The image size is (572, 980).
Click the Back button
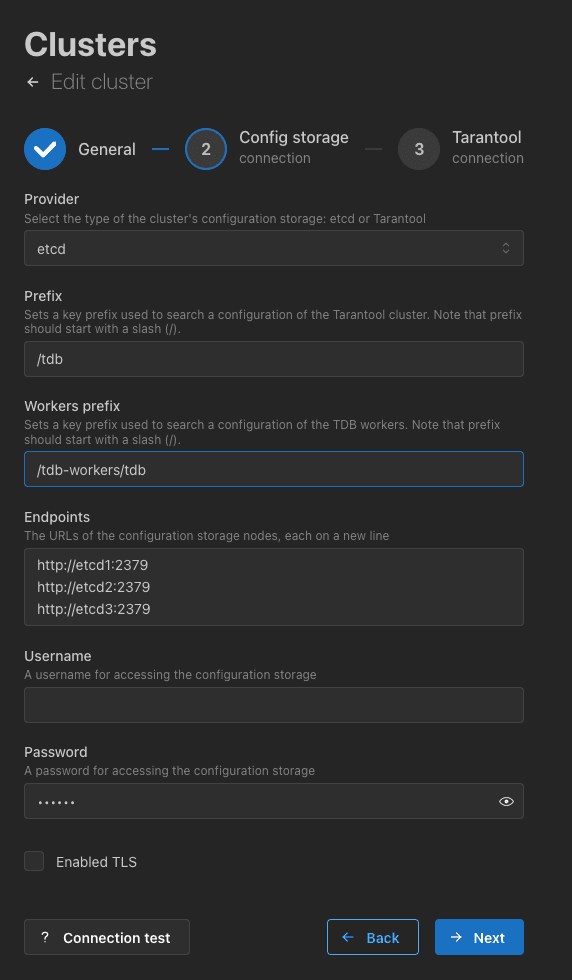(373, 937)
